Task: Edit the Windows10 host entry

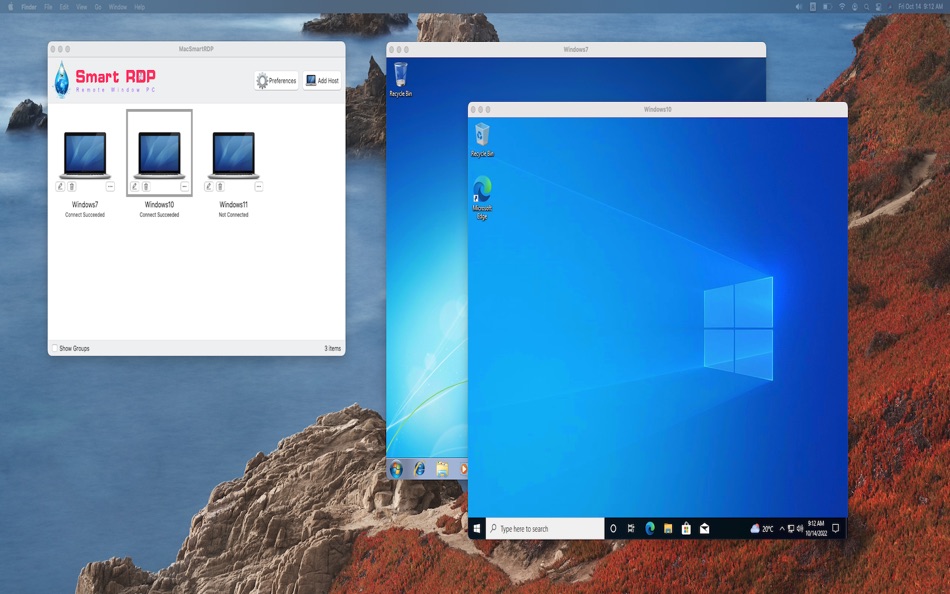Action: [x=135, y=187]
